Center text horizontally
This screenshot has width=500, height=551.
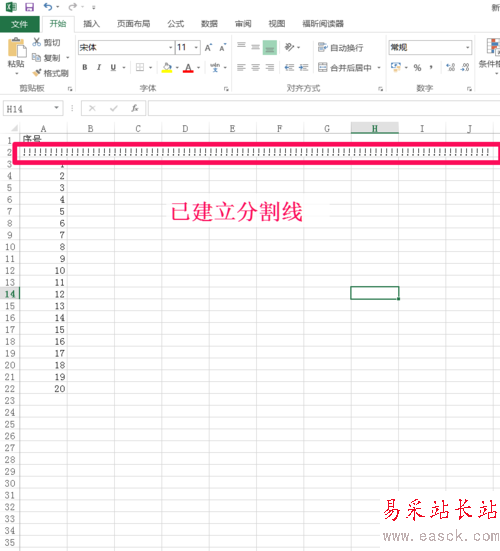(x=255, y=67)
